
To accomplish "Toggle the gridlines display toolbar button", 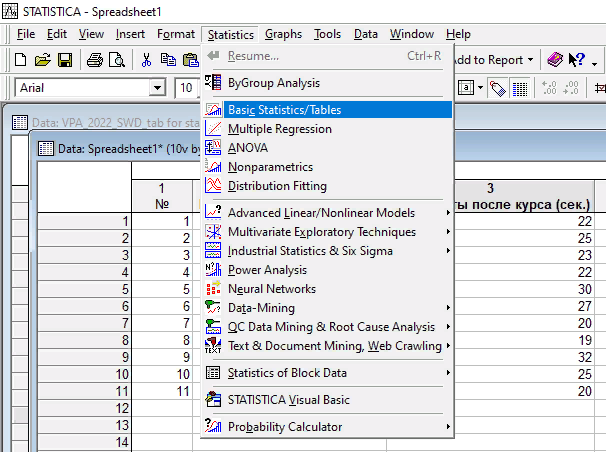I will pos(520,88).
